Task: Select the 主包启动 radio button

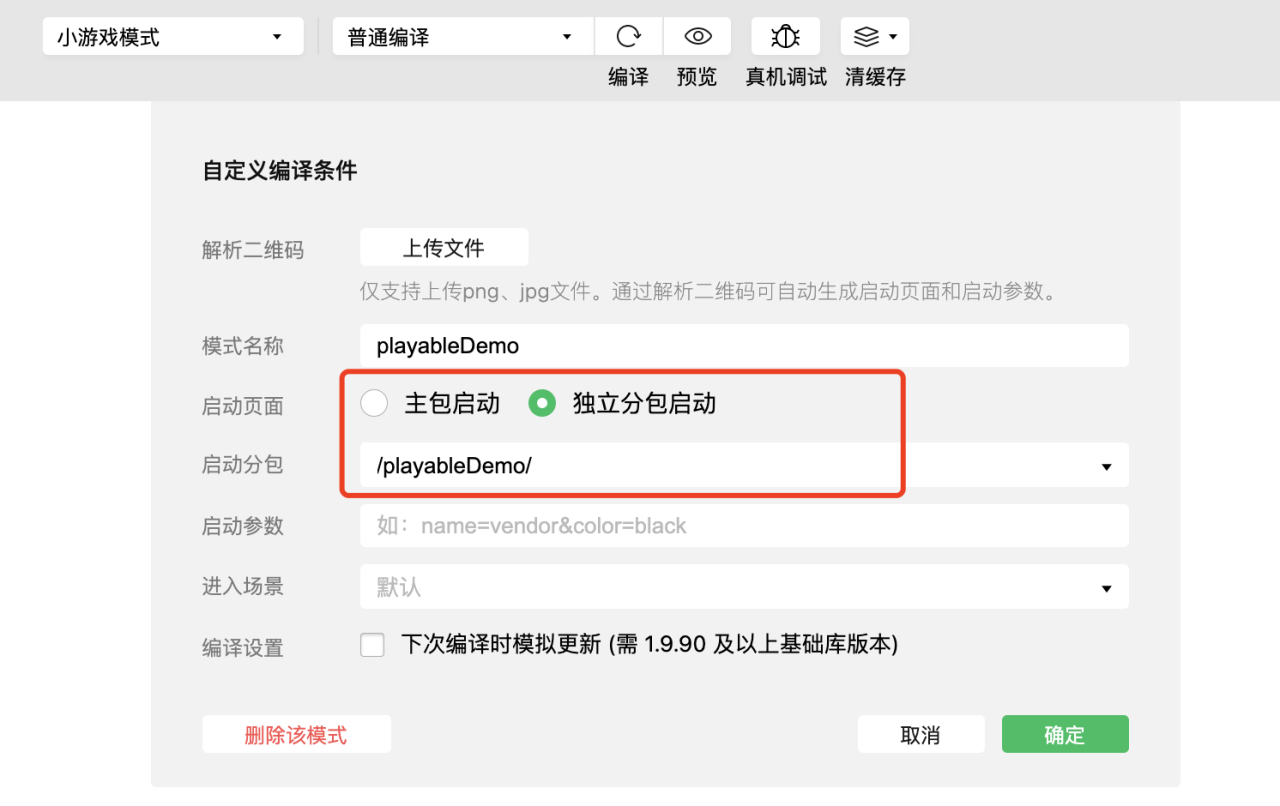Action: (374, 403)
